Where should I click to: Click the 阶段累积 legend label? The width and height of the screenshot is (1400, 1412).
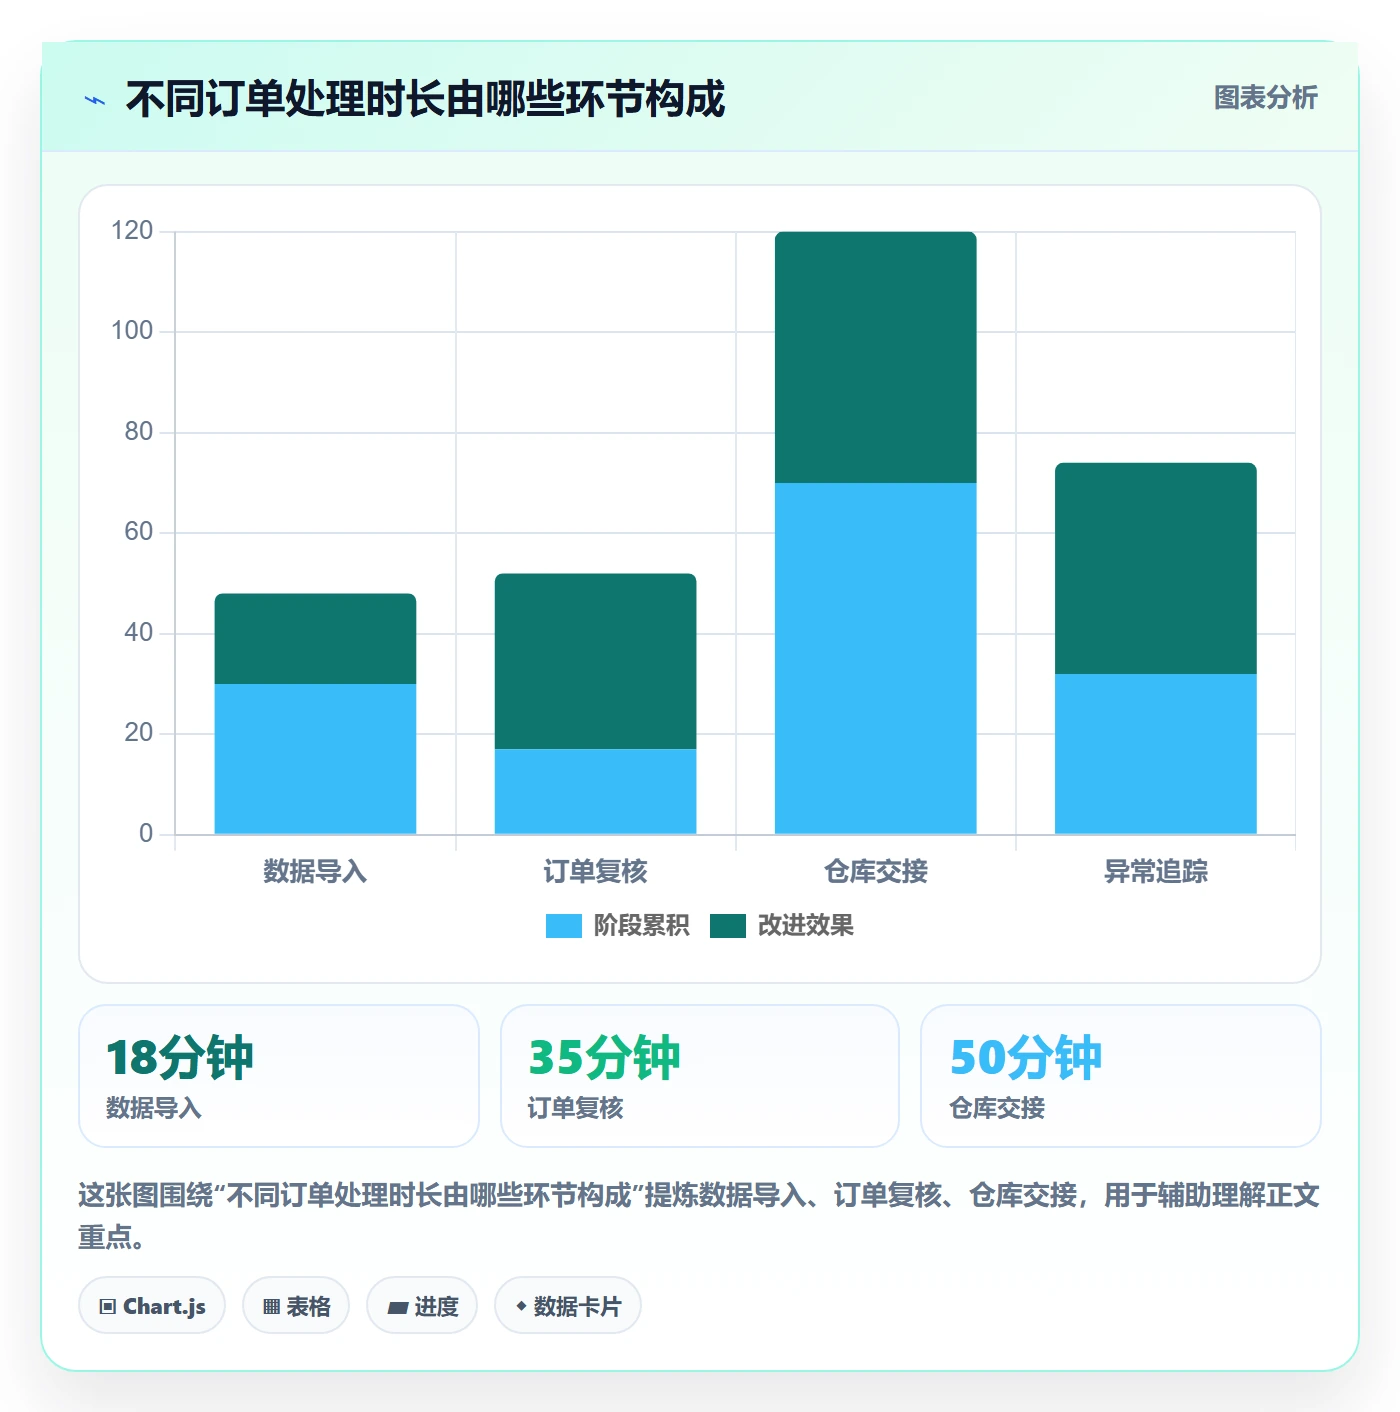(x=641, y=926)
